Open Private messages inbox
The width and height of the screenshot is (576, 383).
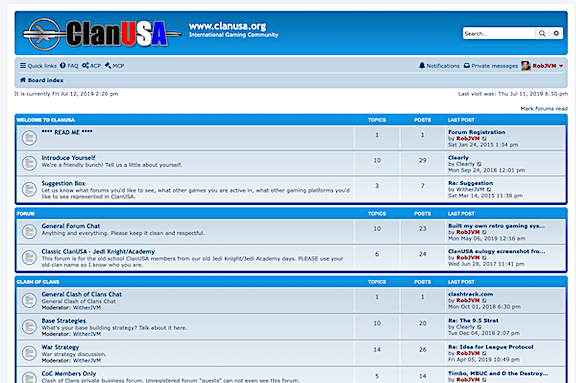[x=491, y=66]
